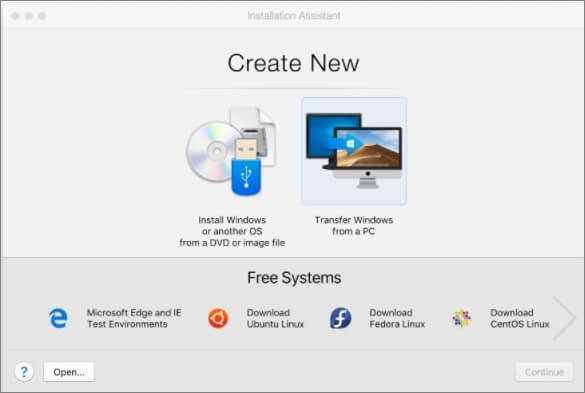
Task: Choose Download Fedora Linux label
Action: 397,318
